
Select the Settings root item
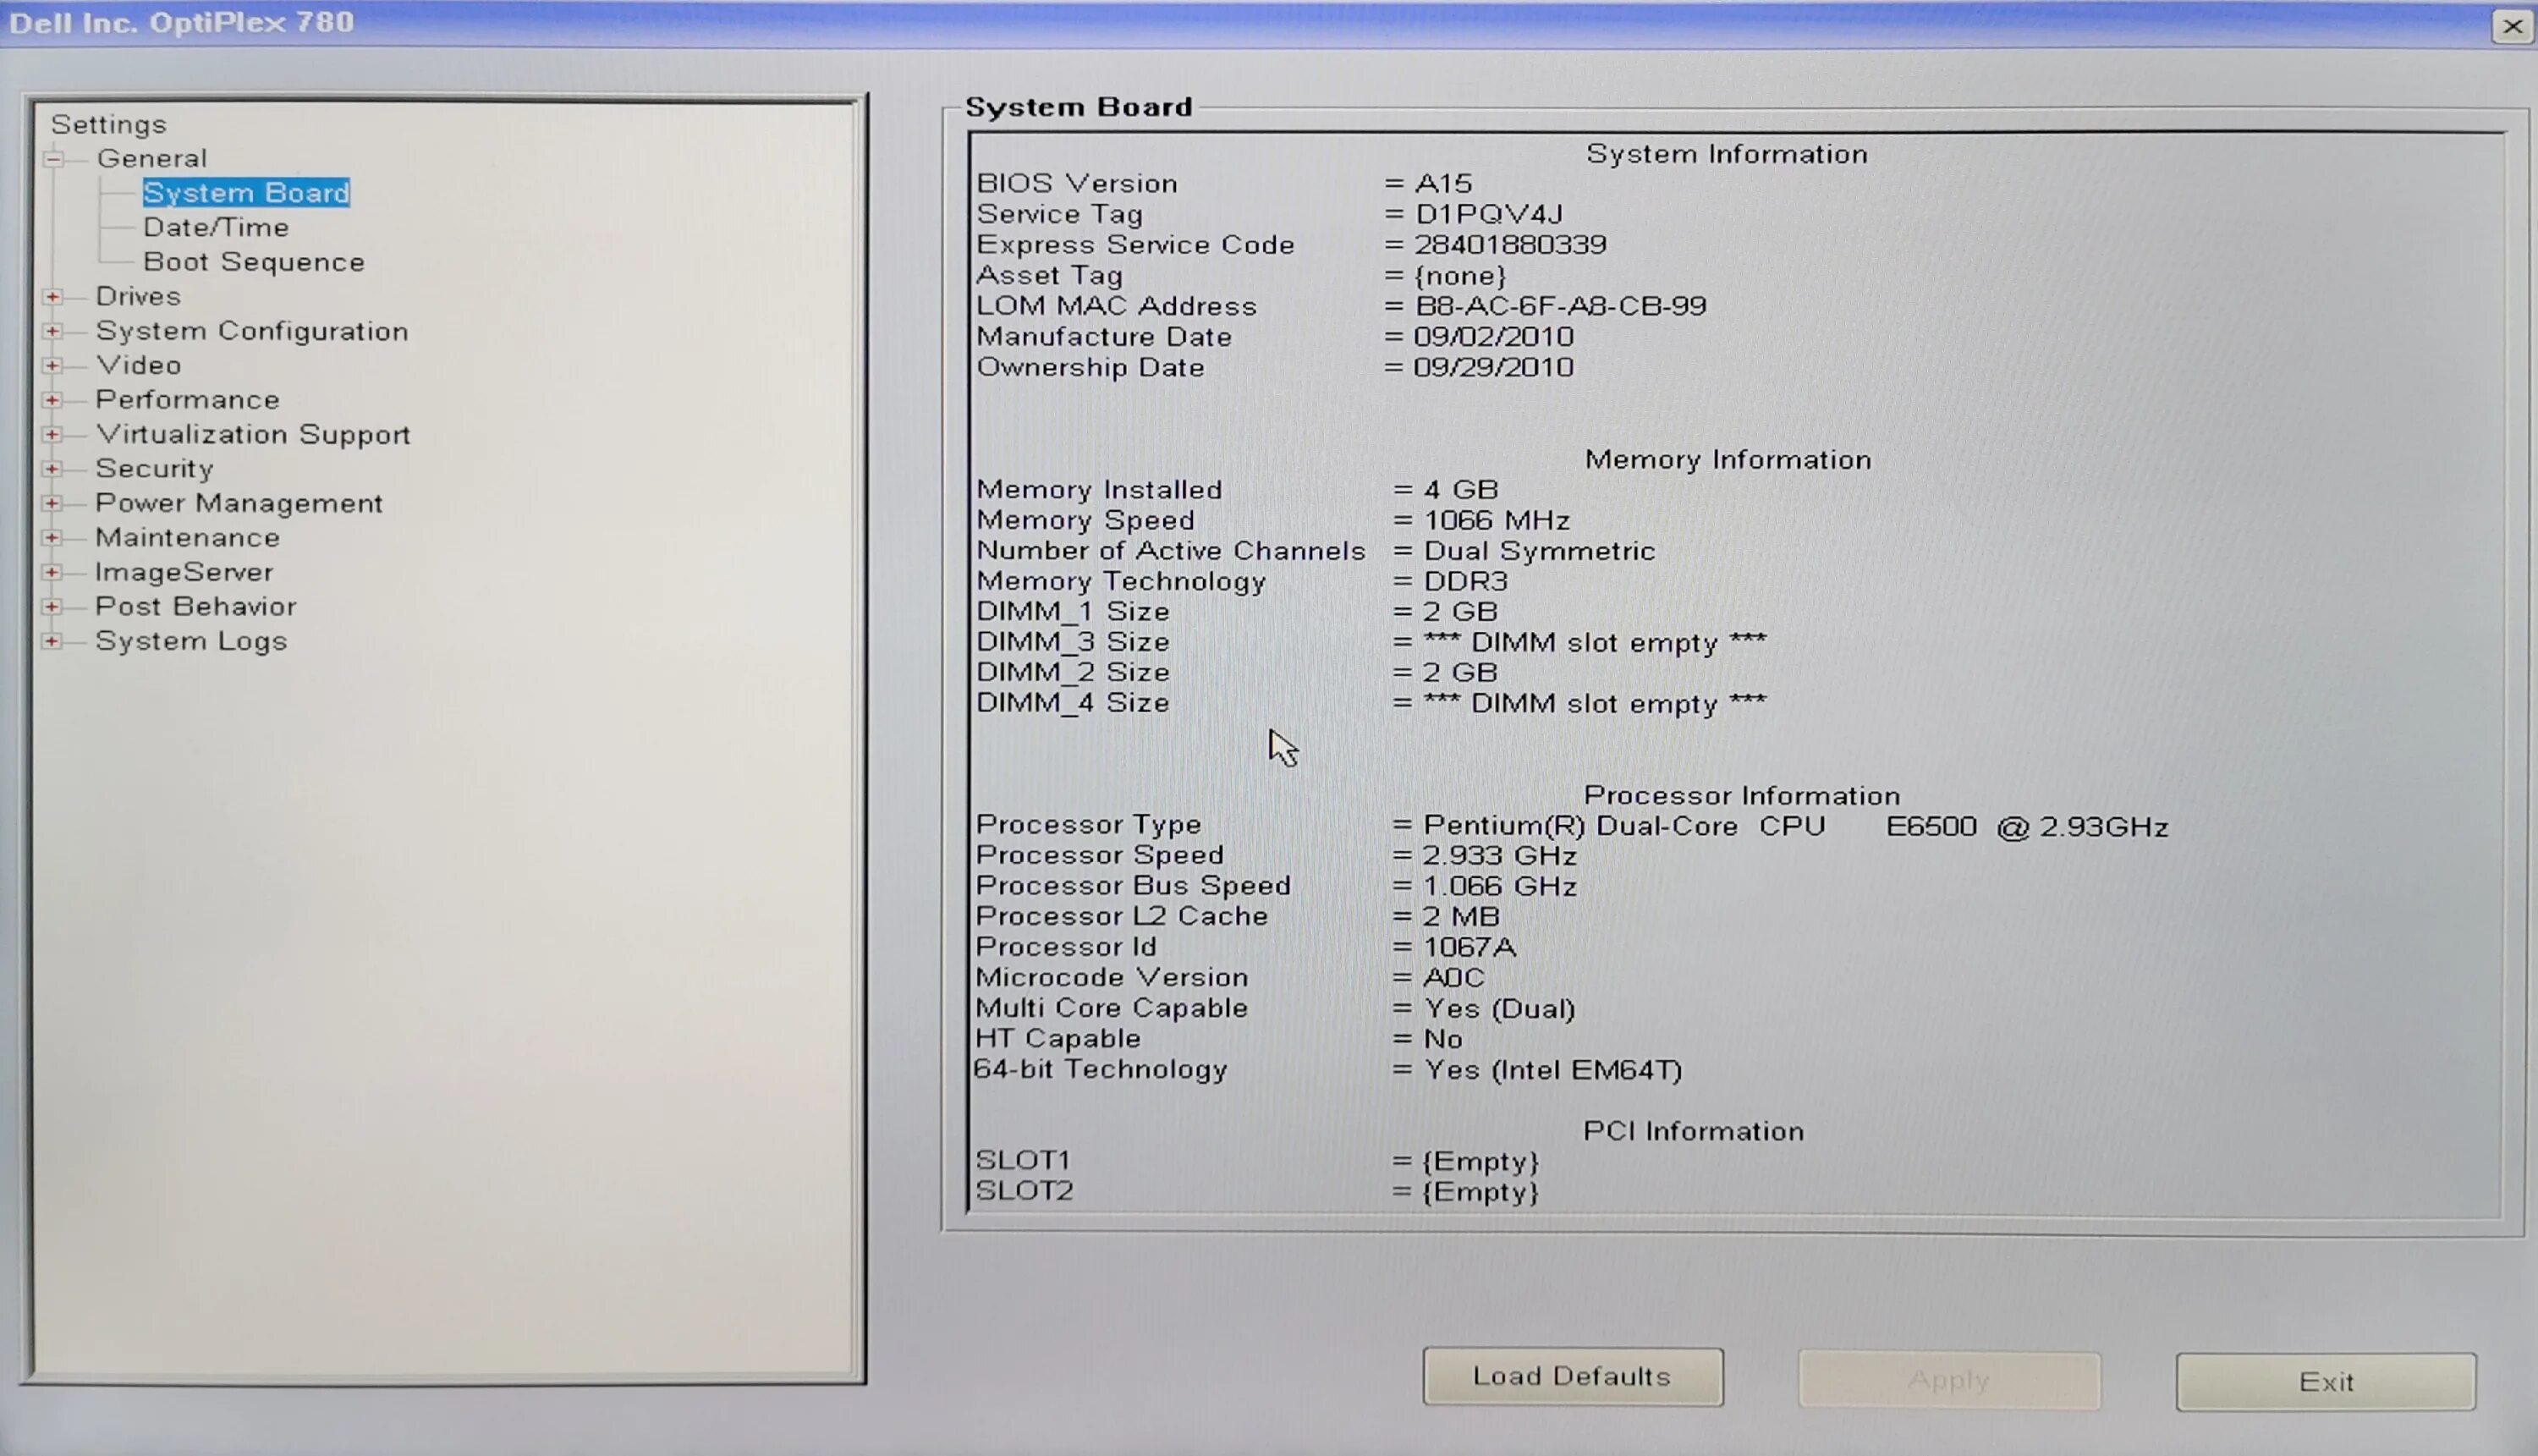pyautogui.click(x=110, y=124)
